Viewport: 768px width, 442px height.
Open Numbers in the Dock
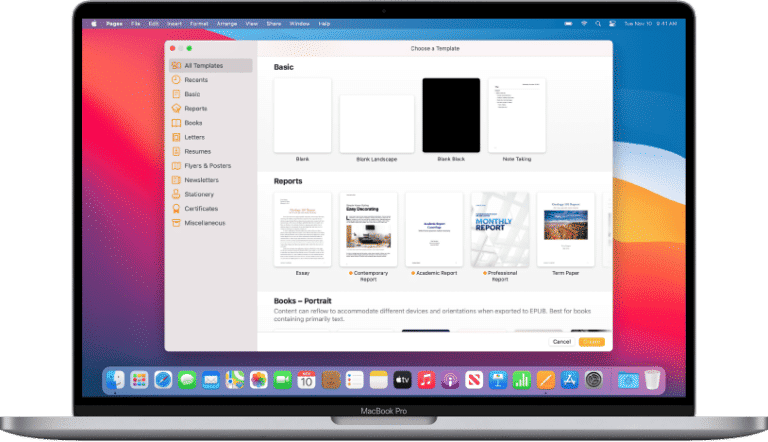pos(522,380)
